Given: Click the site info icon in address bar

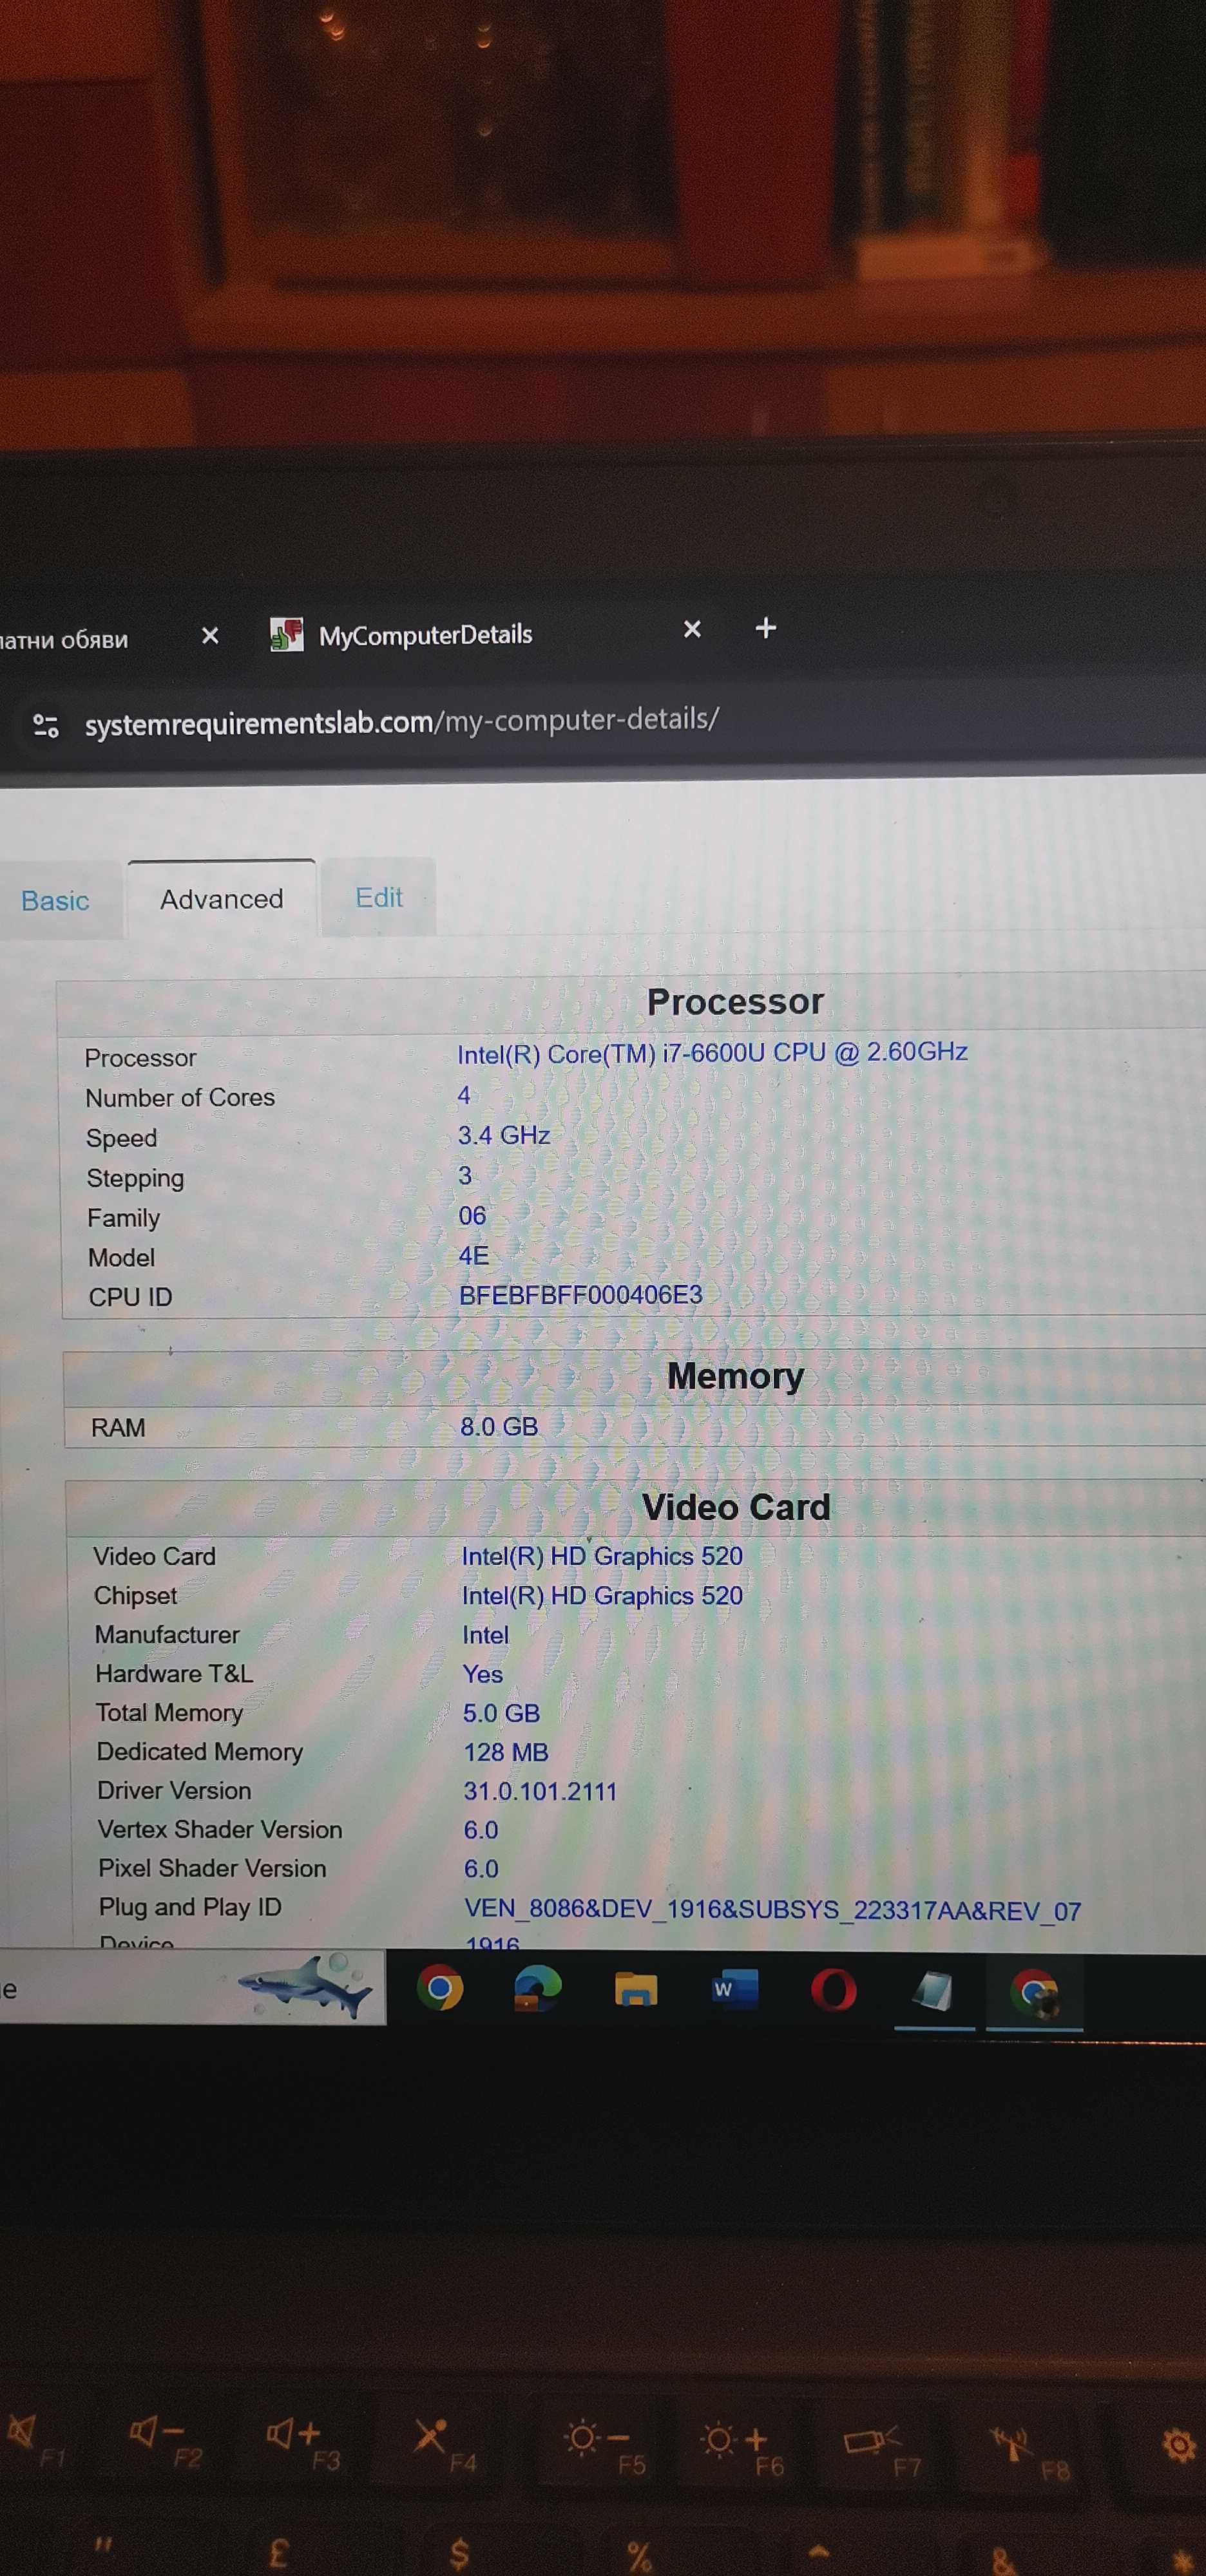Looking at the screenshot, I should point(46,725).
